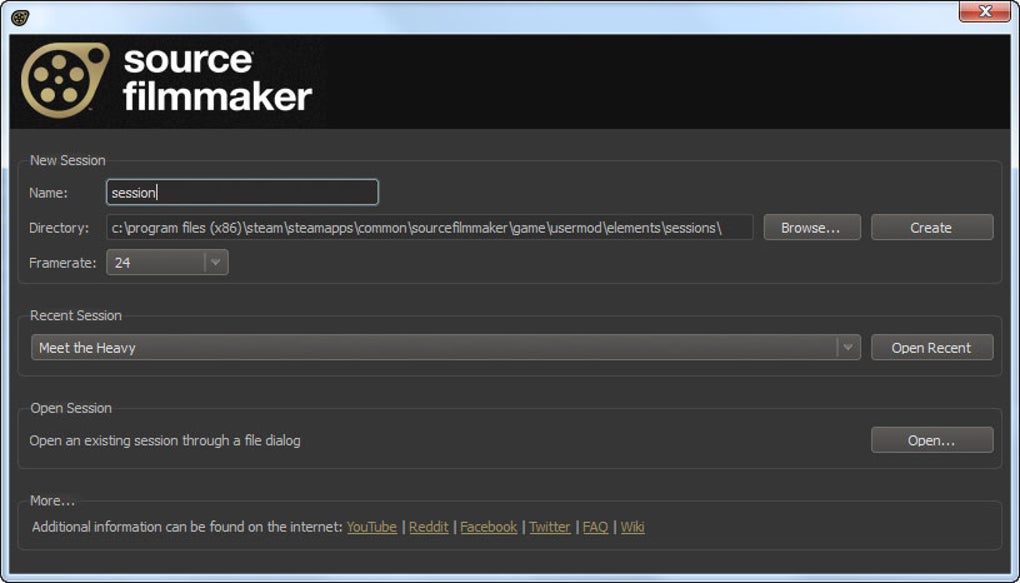1020x583 pixels.
Task: Click the 'Open Session' group label
Action: click(x=71, y=409)
